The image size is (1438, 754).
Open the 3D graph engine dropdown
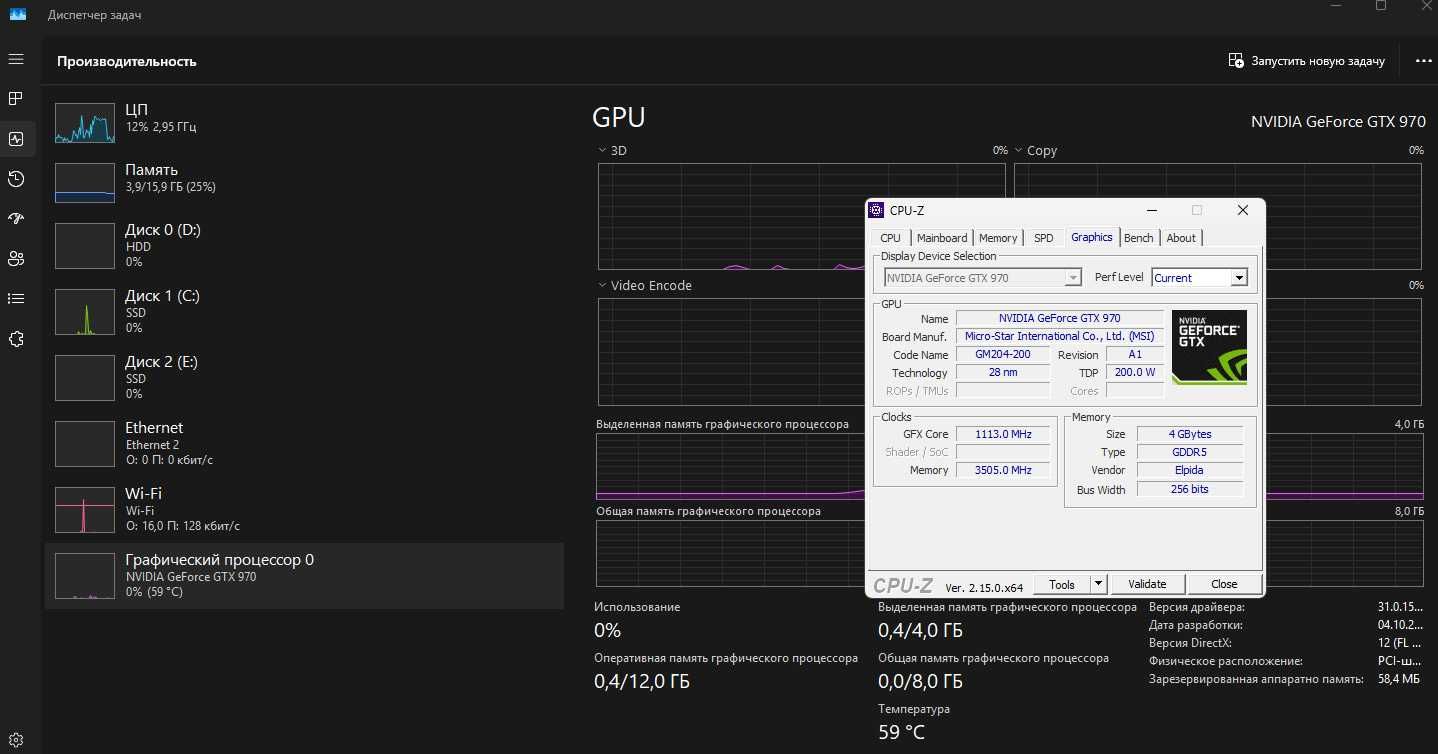(613, 150)
